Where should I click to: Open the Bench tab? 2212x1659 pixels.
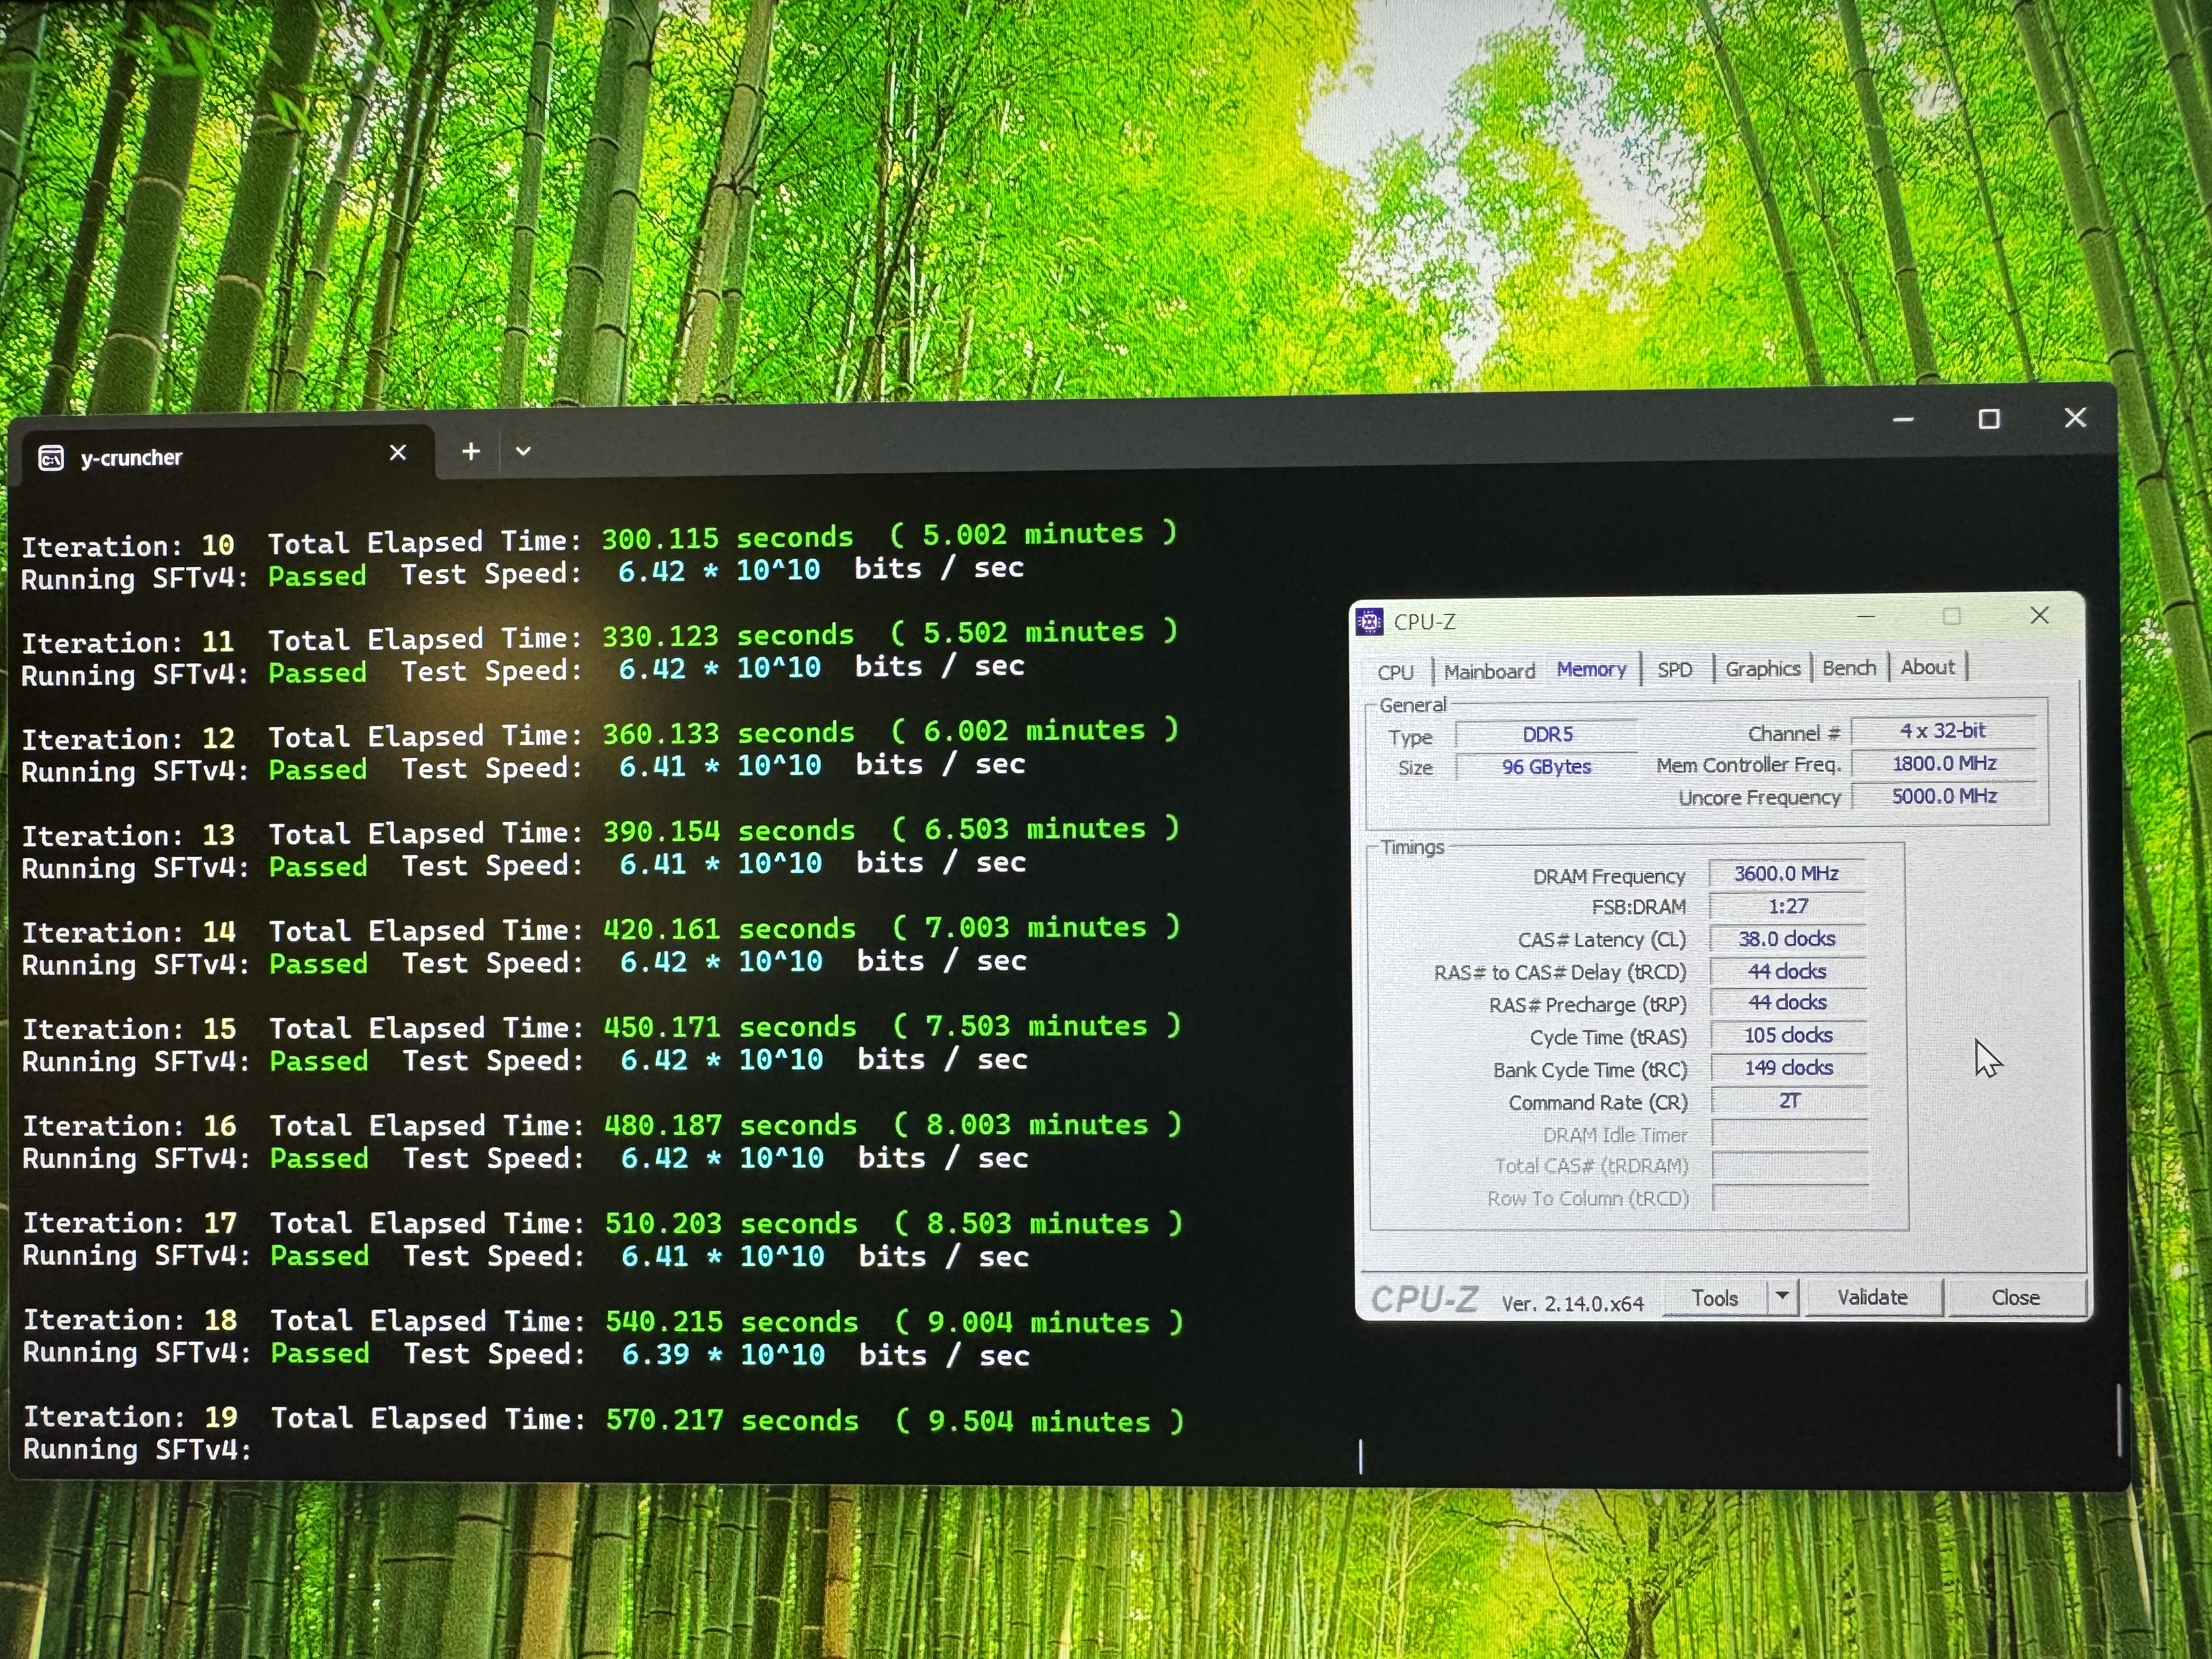(1849, 668)
